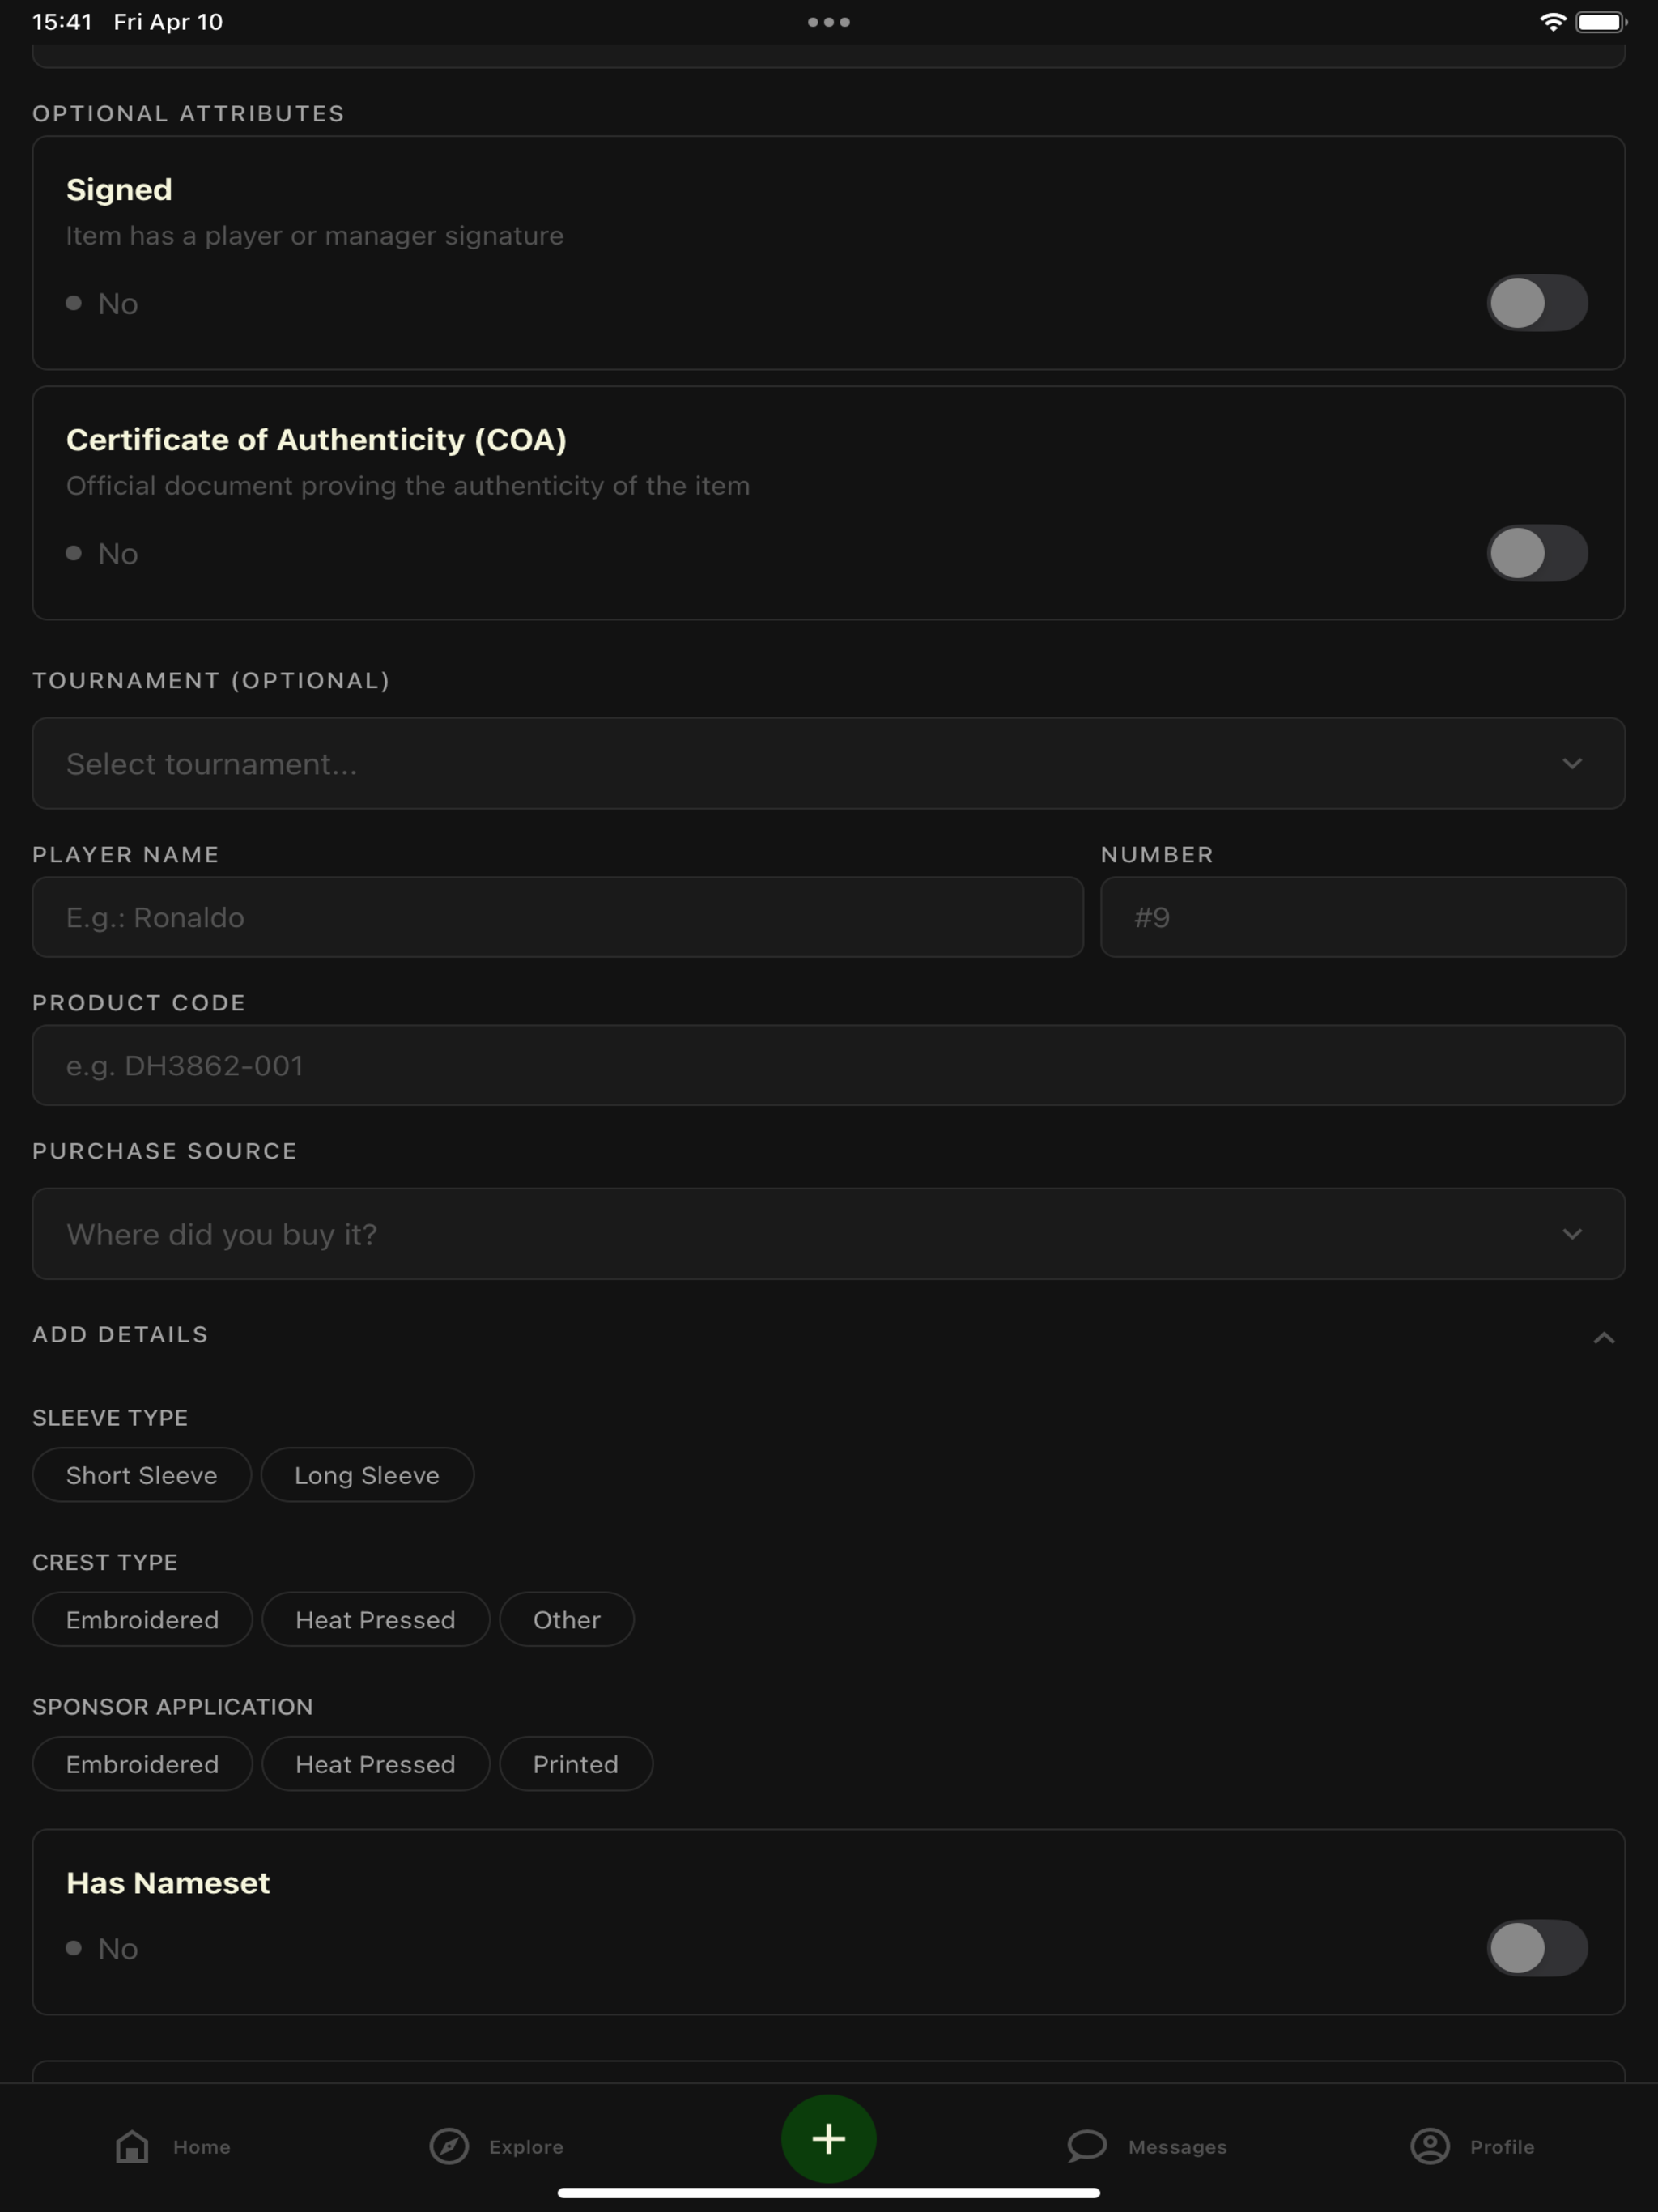Choose Long Sleeve option
The width and height of the screenshot is (1658, 2212).
[x=367, y=1475]
